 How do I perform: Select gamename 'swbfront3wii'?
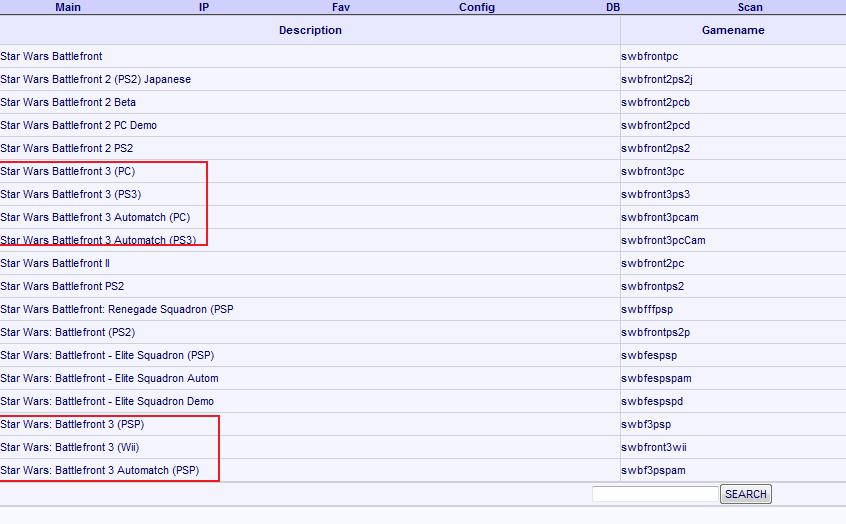[x=654, y=447]
